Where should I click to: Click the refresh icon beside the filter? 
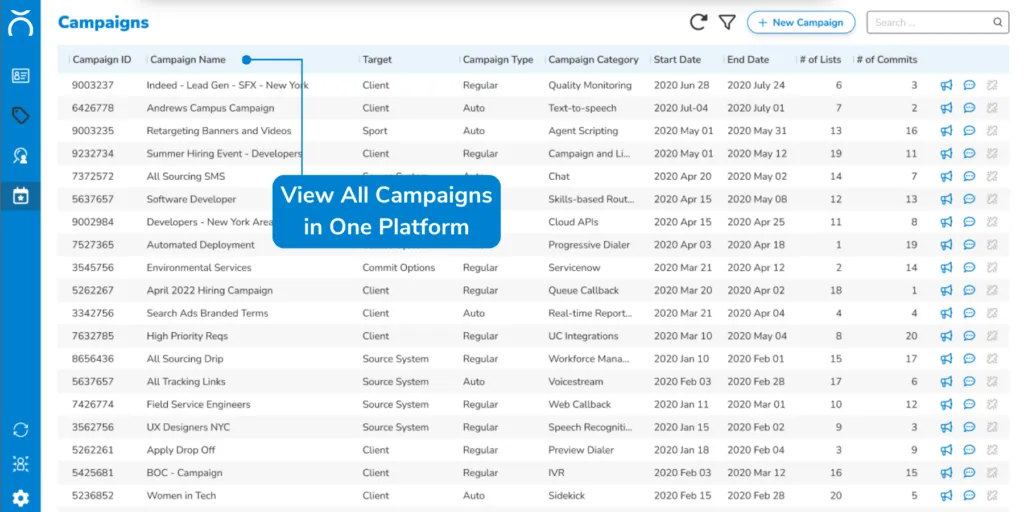point(698,22)
